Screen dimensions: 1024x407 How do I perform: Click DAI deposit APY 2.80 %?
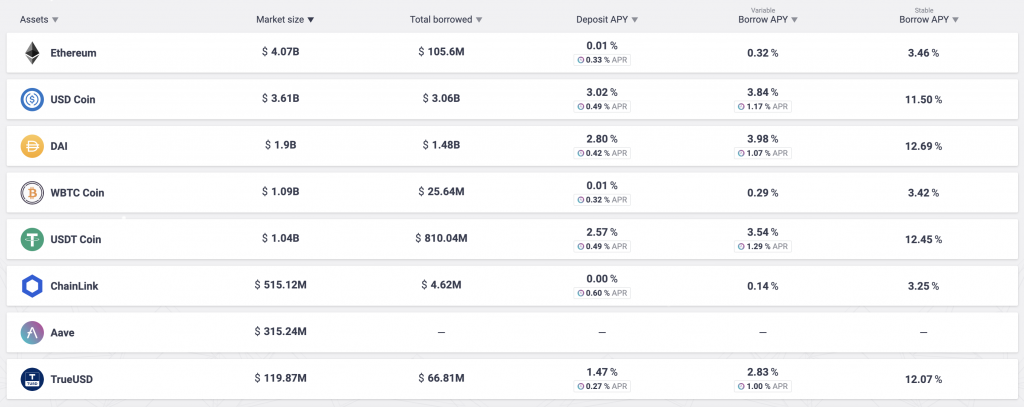pyautogui.click(x=601, y=138)
